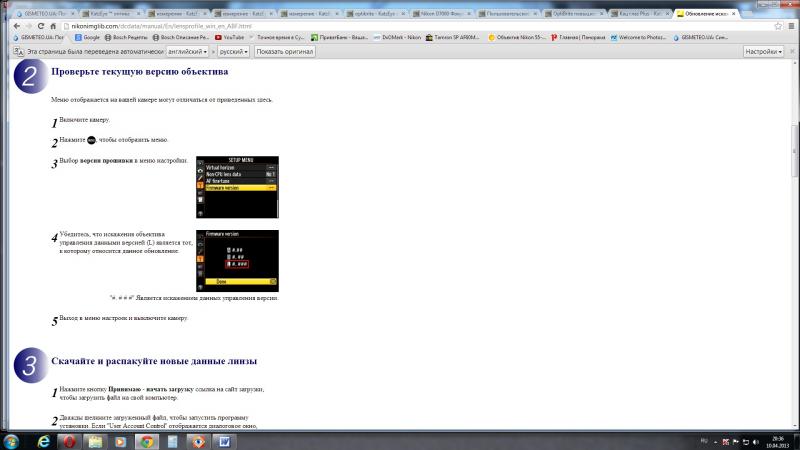Open Microsoft Word from the taskbar
800x450 pixels.
pyautogui.click(x=224, y=441)
